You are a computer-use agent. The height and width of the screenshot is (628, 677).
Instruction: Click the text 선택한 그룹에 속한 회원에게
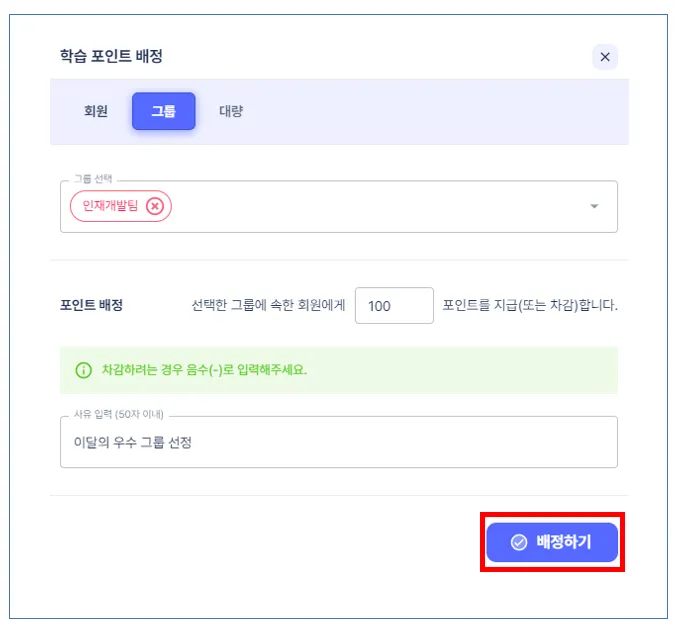click(x=268, y=306)
